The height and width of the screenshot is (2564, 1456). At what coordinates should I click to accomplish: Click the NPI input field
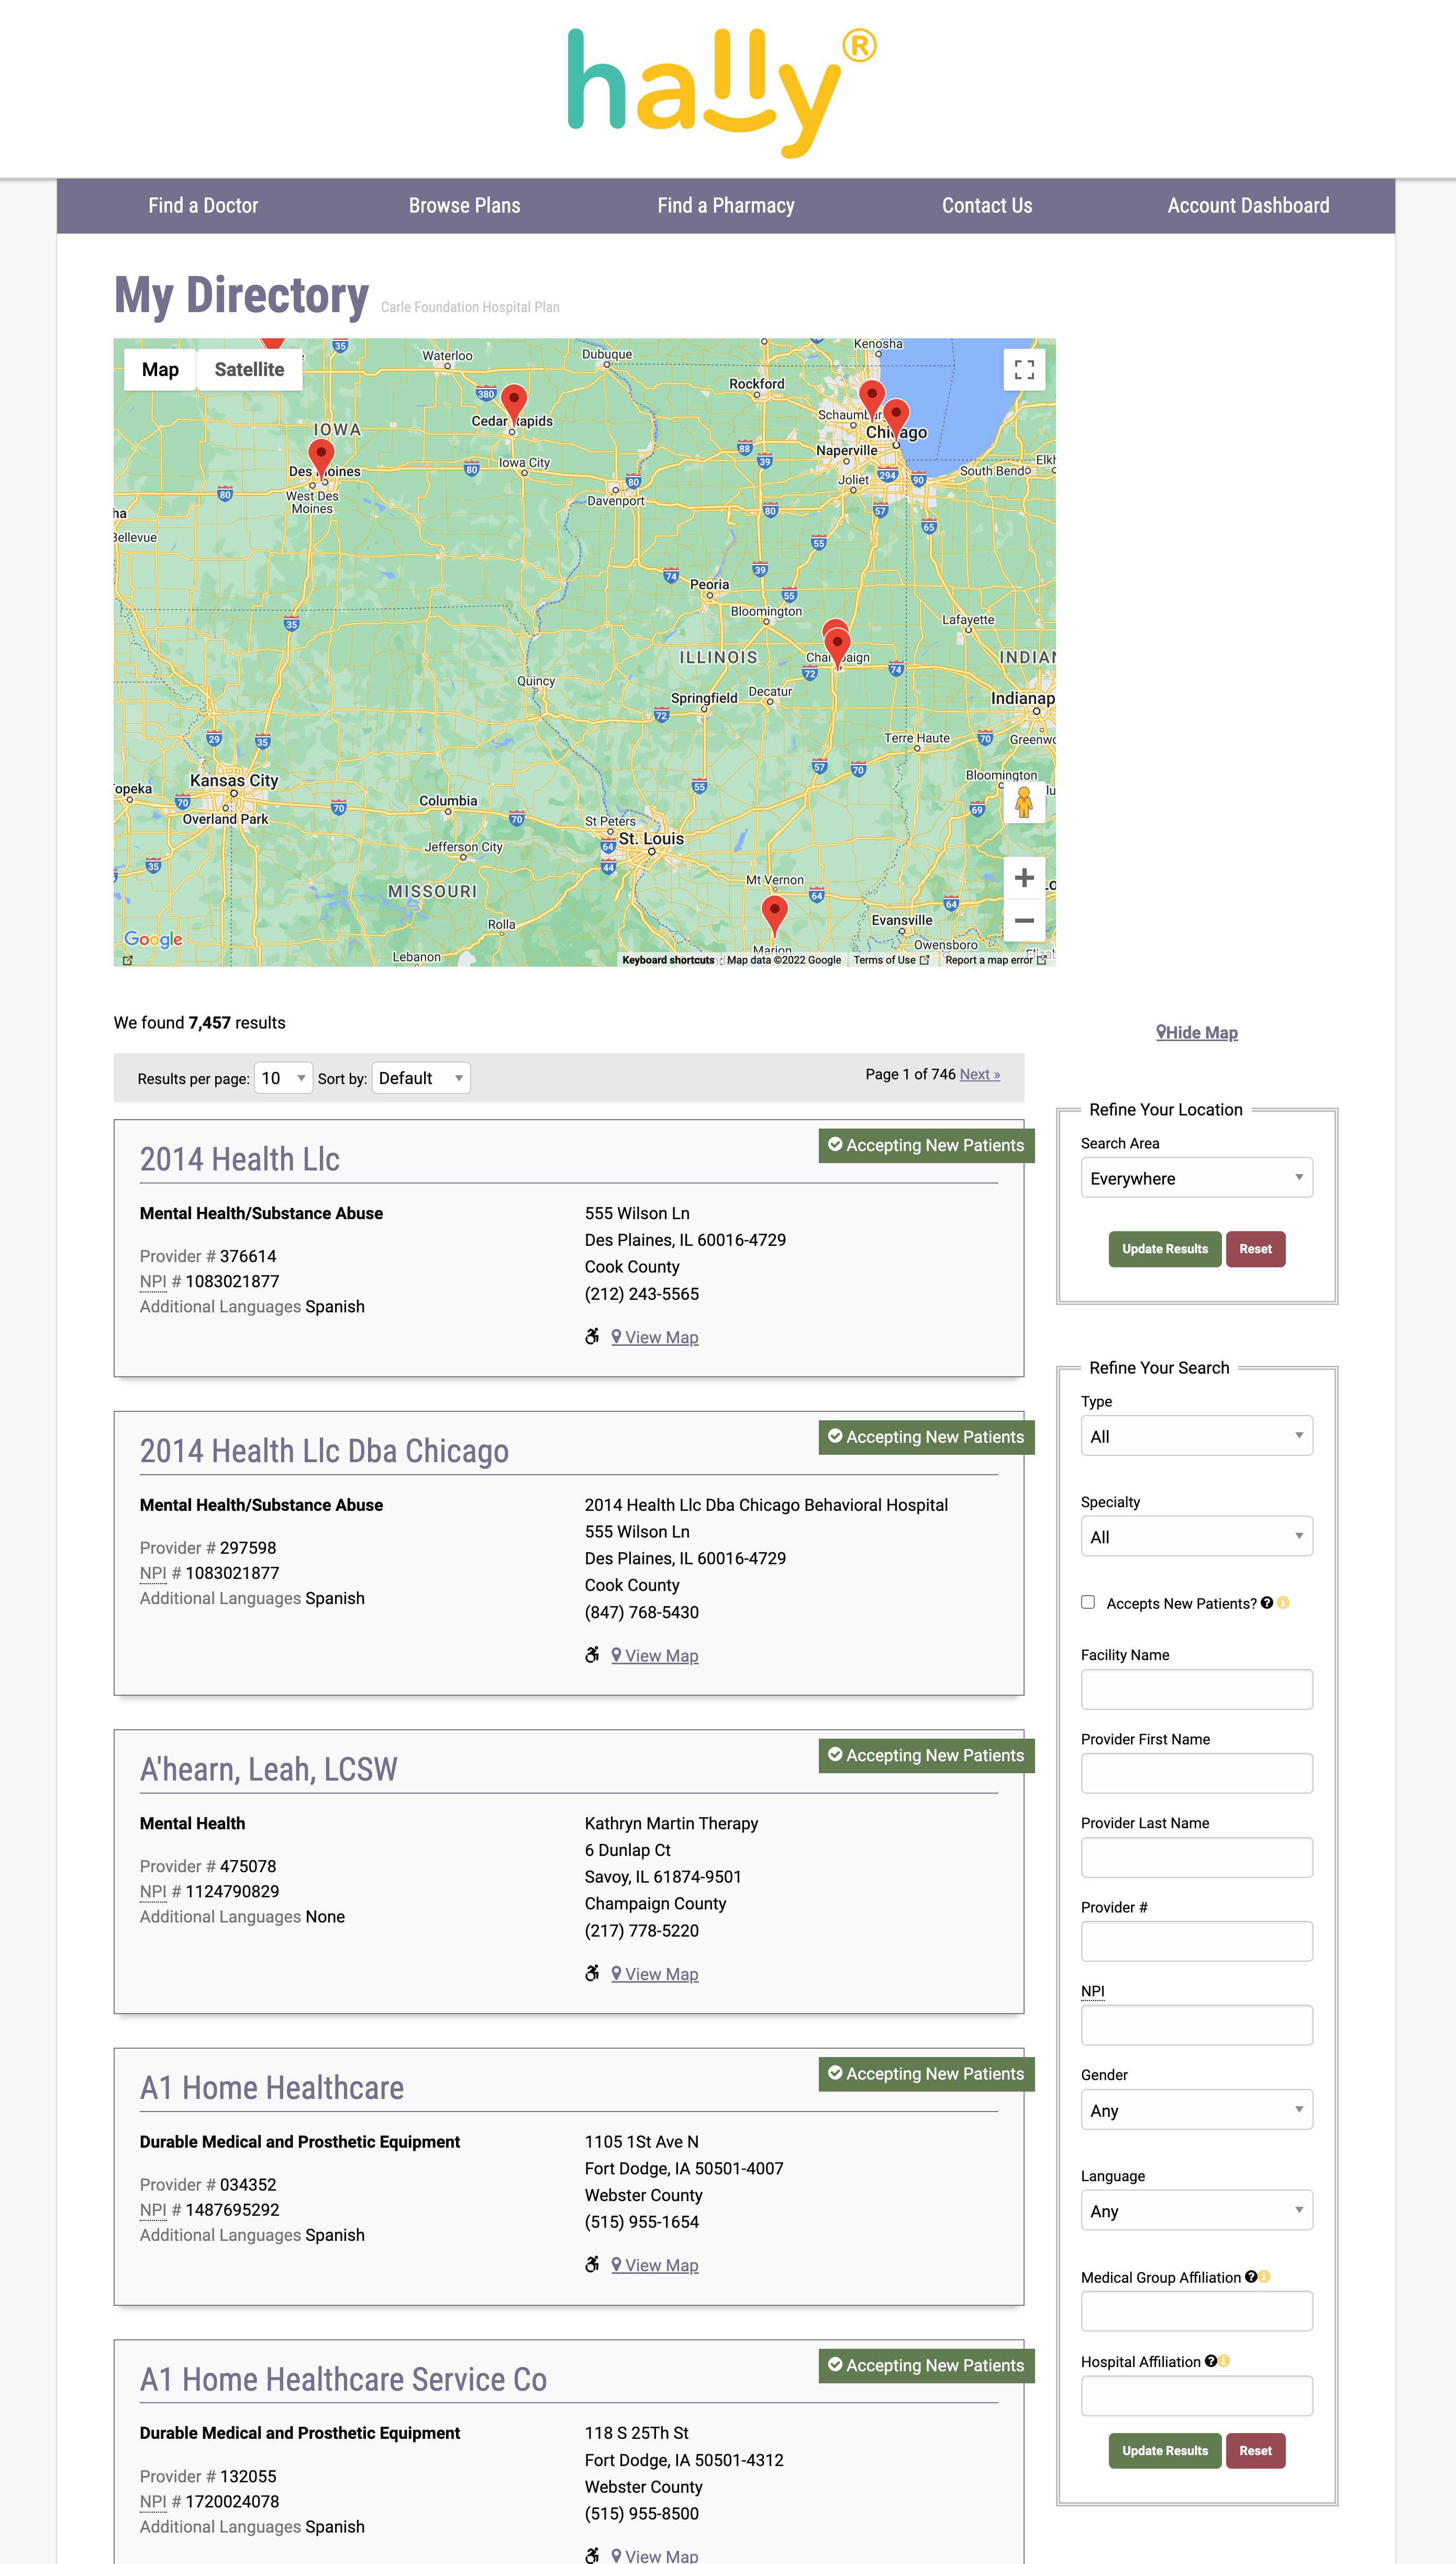click(x=1196, y=2026)
